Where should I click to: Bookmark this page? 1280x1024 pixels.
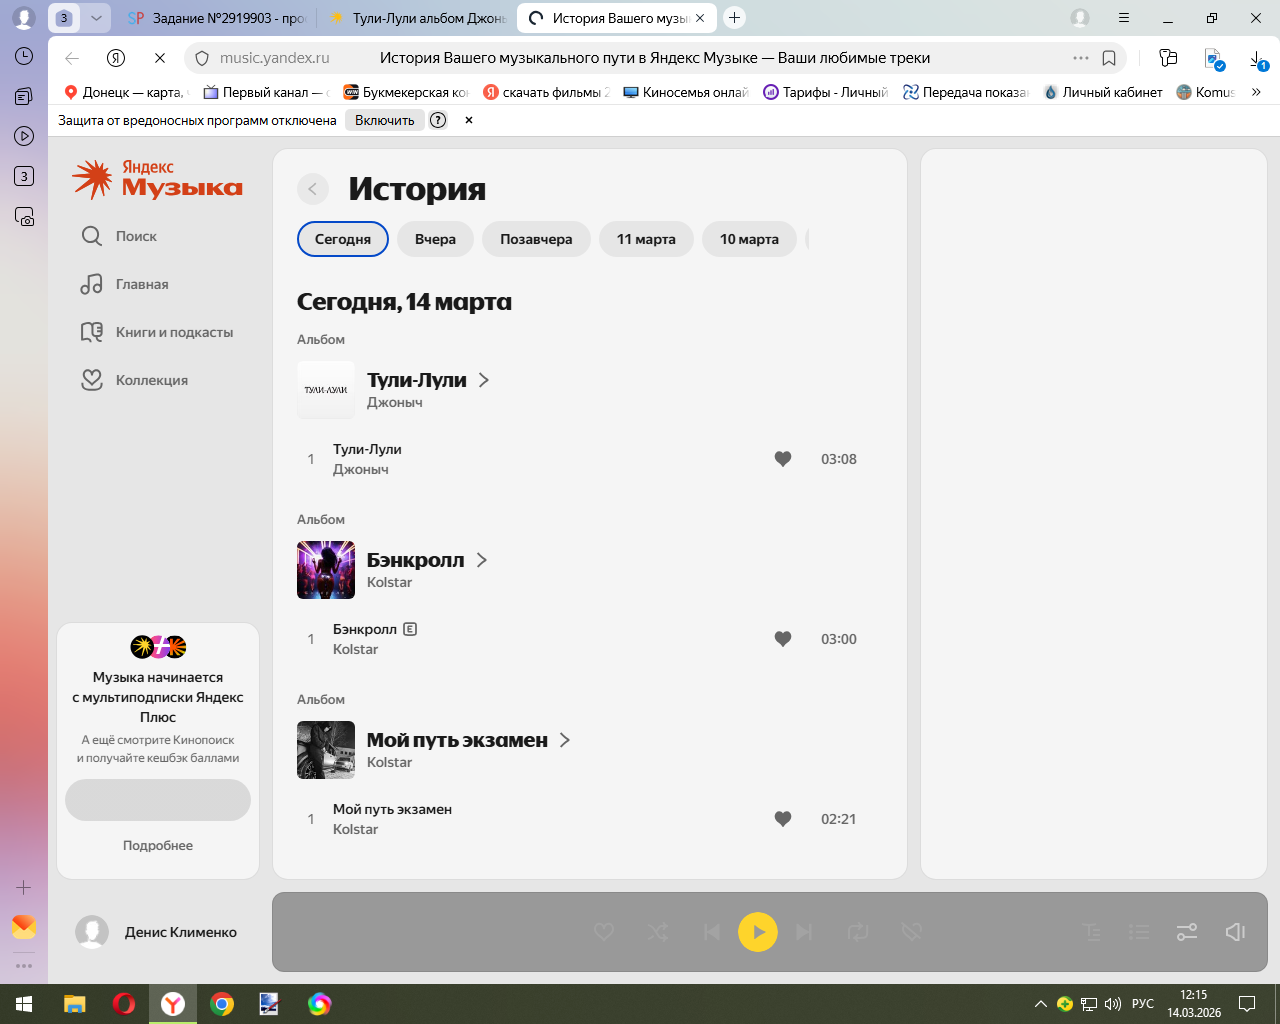coord(1109,58)
